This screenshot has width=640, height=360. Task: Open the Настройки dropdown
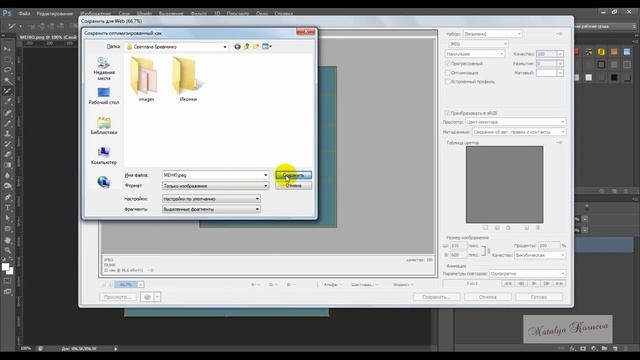(211, 199)
